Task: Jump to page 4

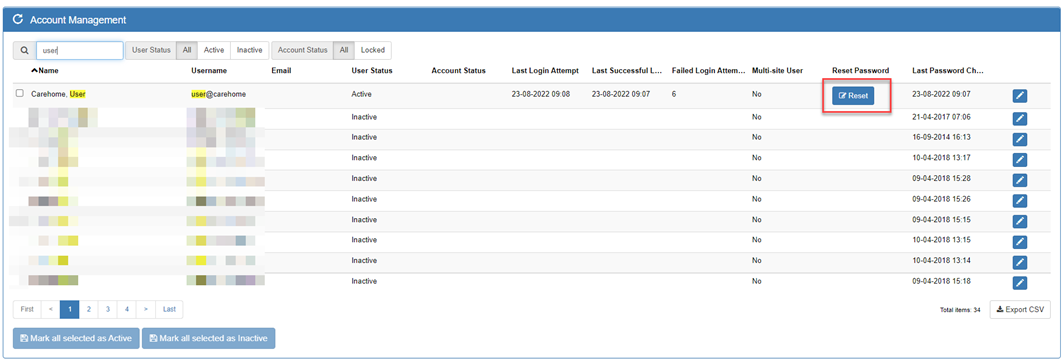Action: click(127, 309)
